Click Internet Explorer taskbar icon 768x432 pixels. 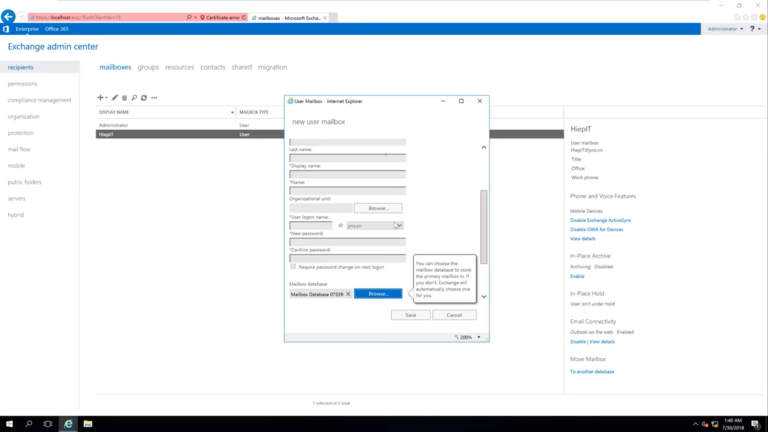tap(68, 424)
